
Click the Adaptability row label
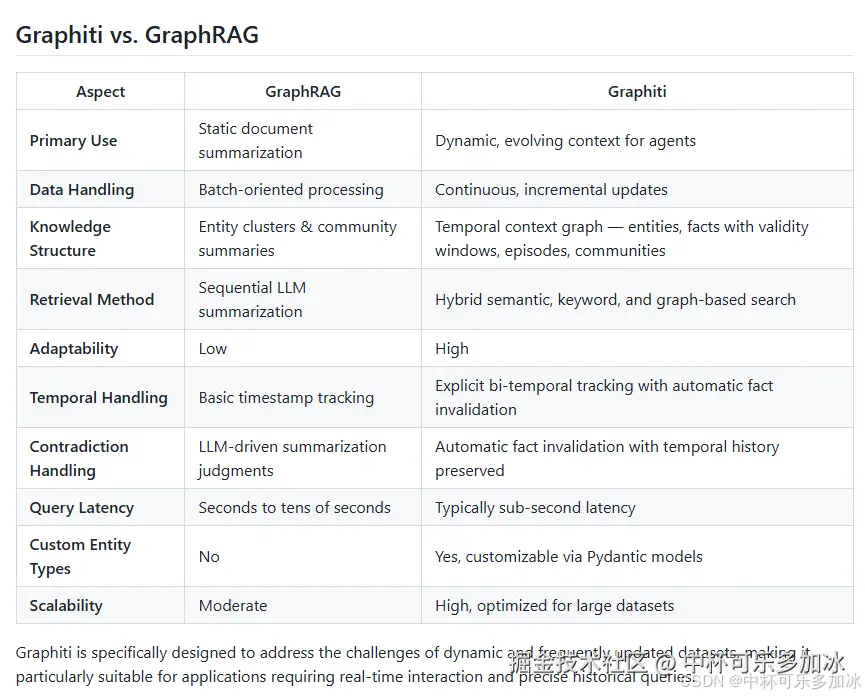point(74,349)
